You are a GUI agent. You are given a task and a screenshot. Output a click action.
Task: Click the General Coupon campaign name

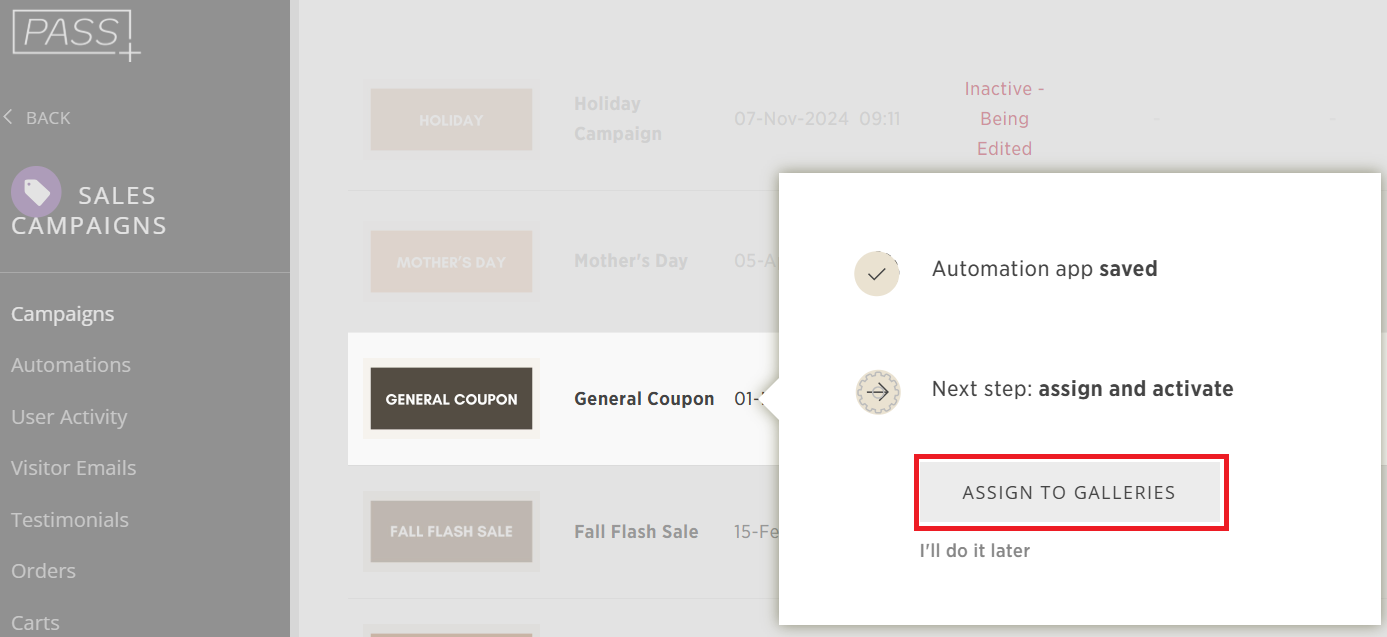tap(644, 398)
